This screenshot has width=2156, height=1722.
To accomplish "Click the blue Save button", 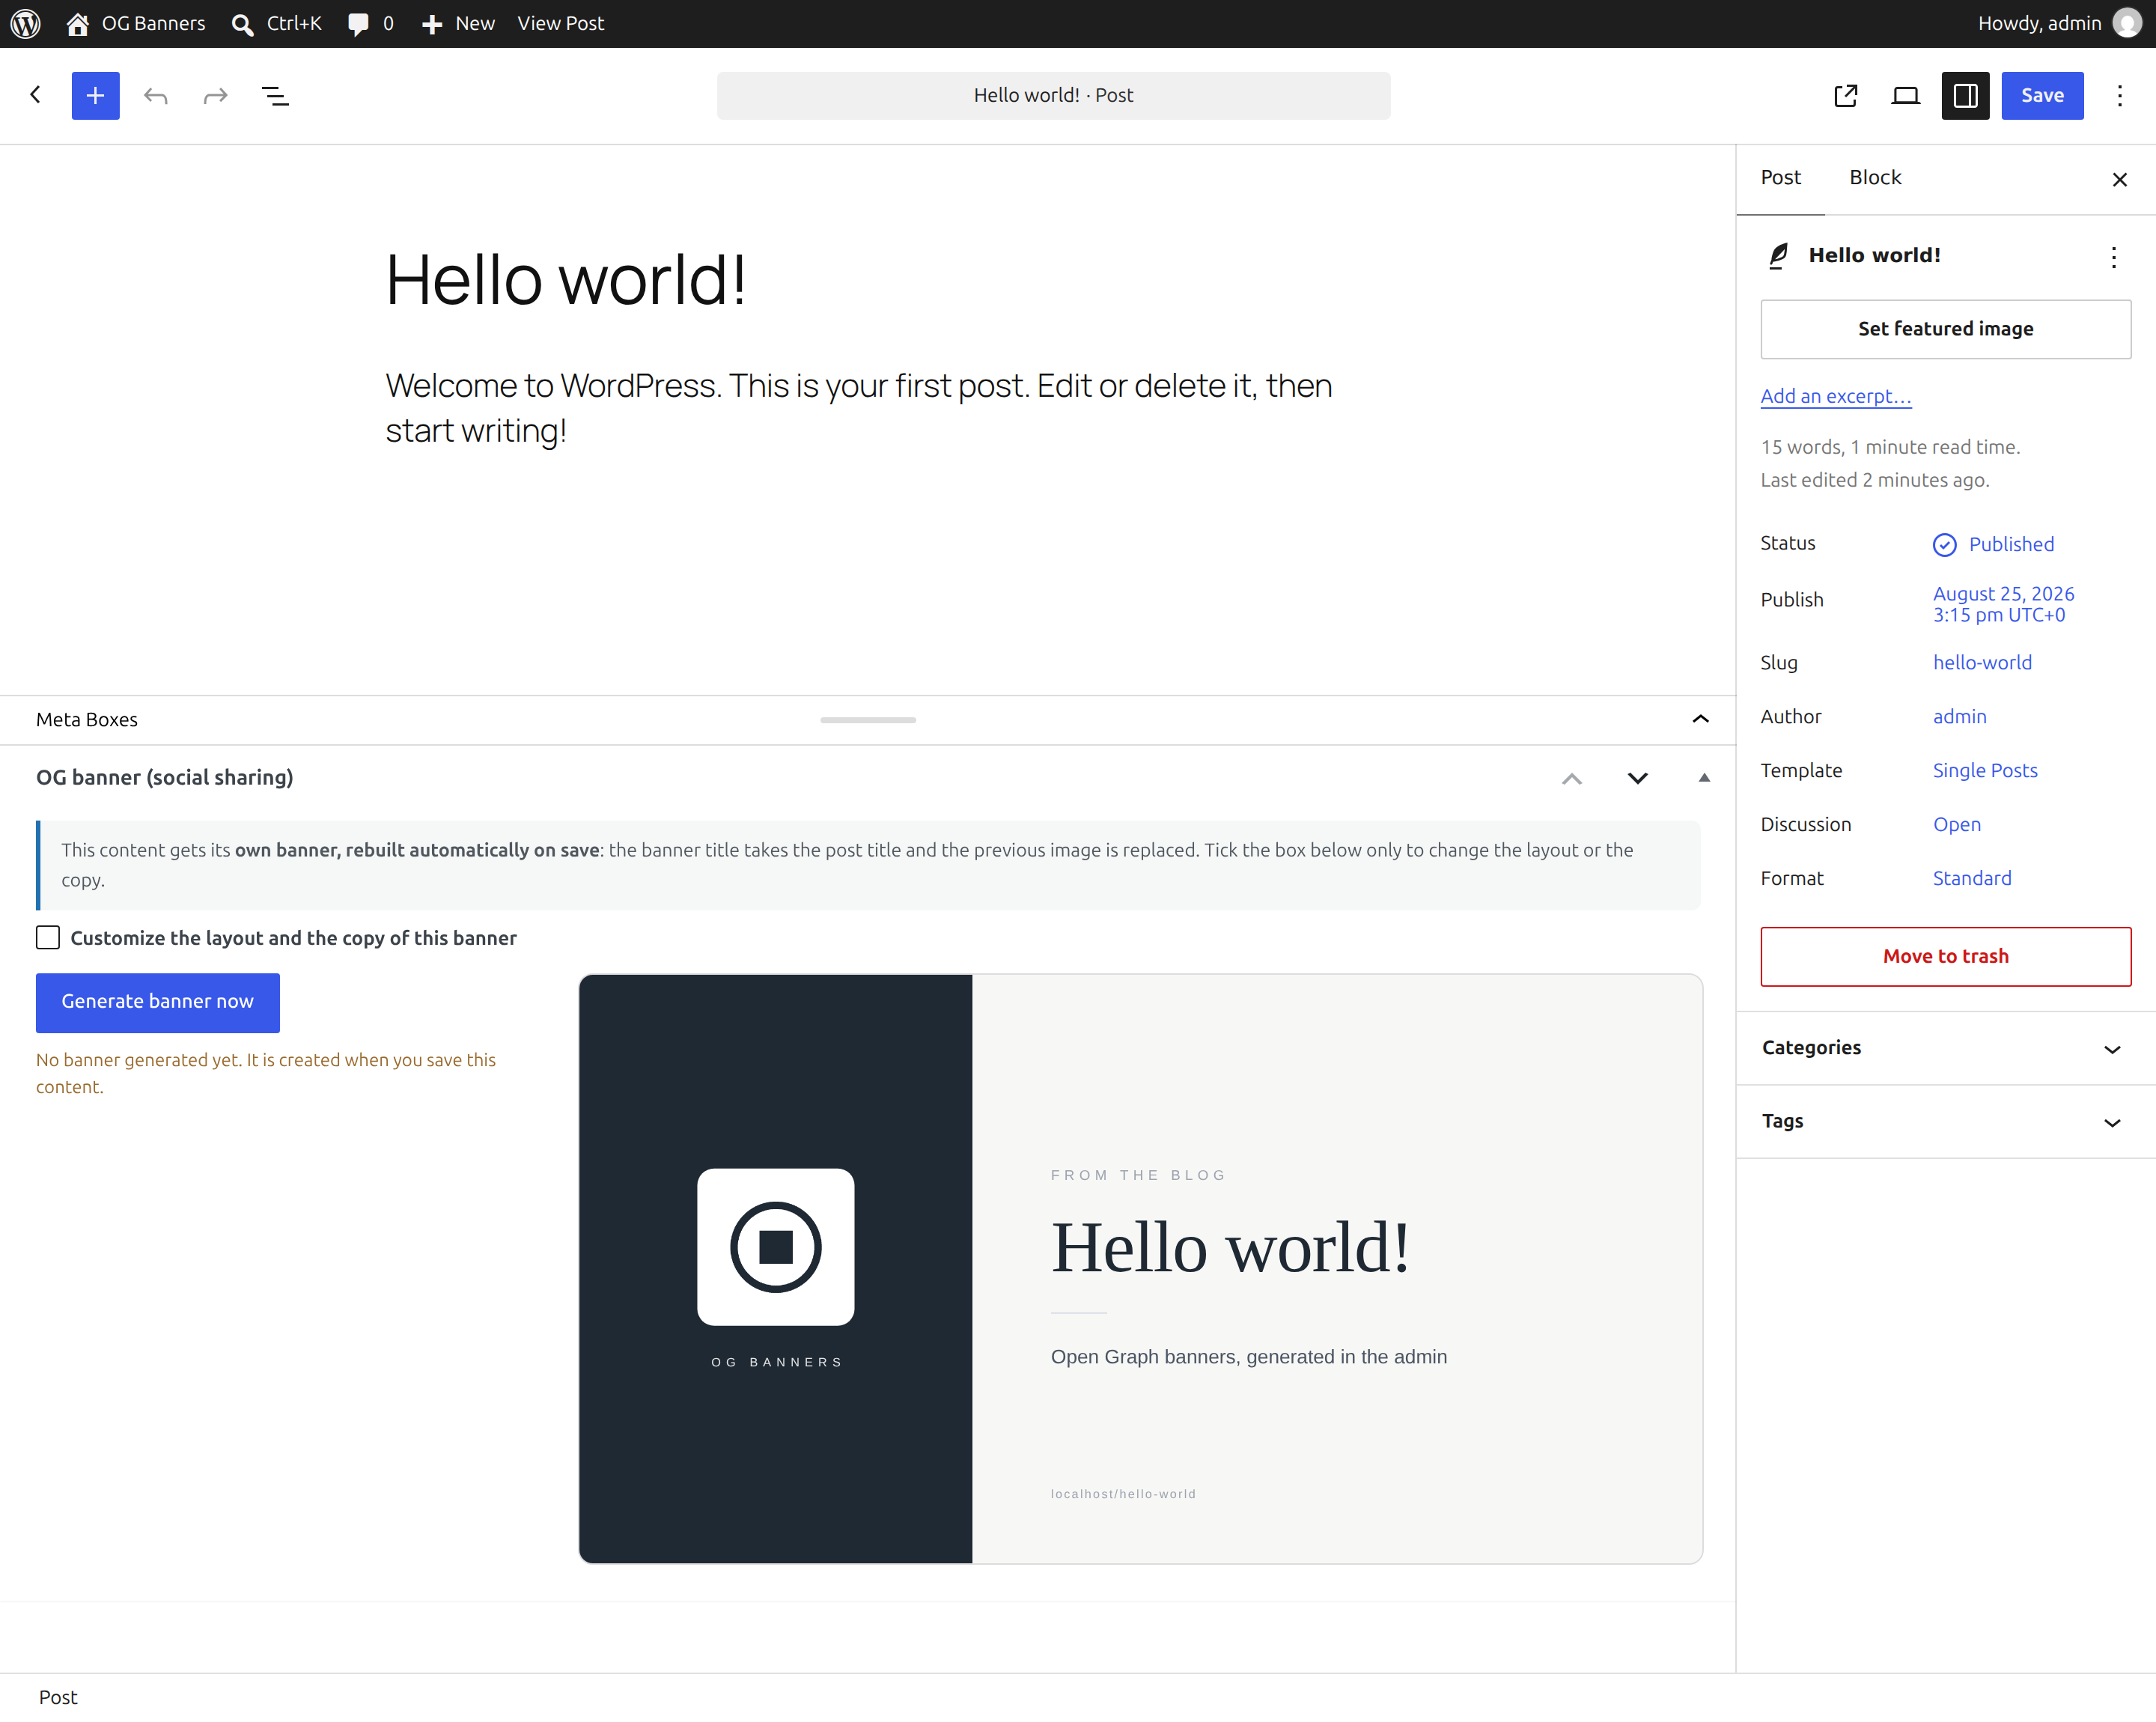I will (2042, 95).
